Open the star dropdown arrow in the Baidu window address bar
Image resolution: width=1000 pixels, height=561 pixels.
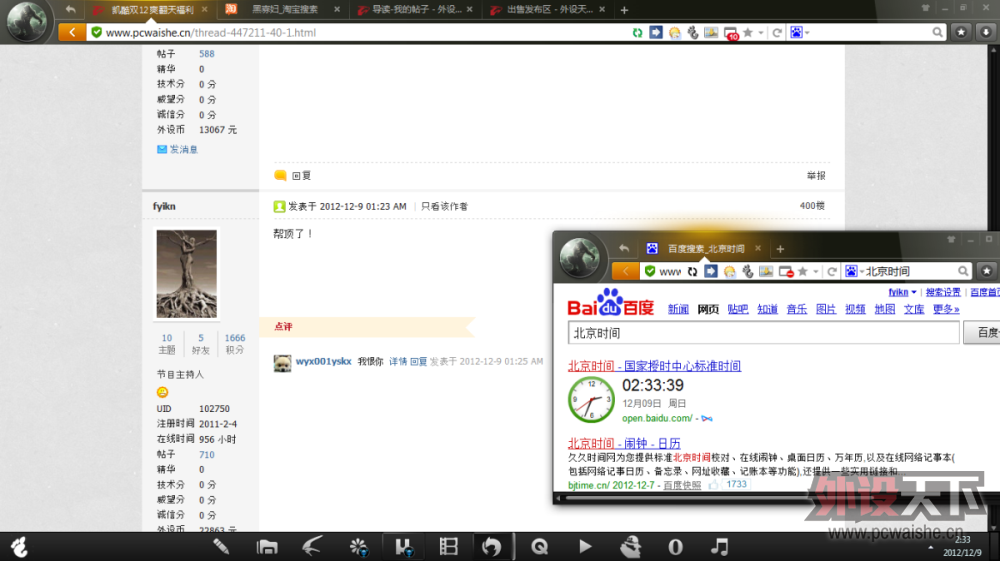pos(815,272)
